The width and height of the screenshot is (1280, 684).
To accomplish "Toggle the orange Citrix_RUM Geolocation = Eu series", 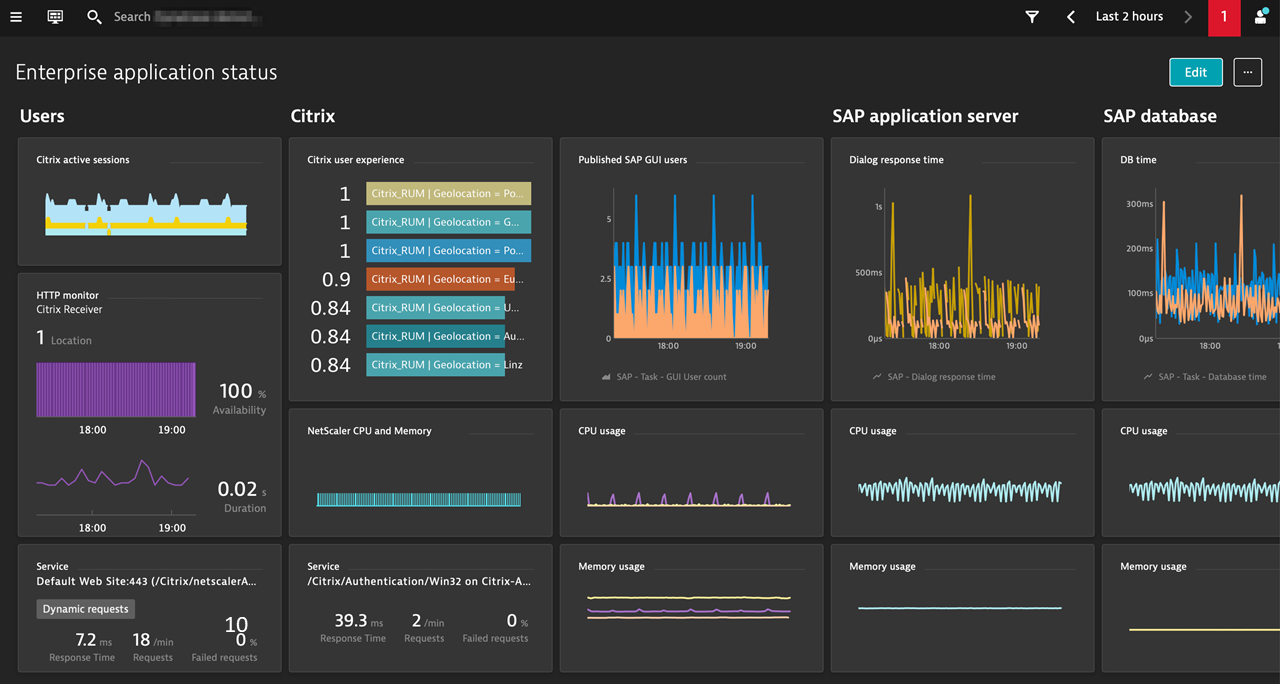I will pyautogui.click(x=446, y=279).
